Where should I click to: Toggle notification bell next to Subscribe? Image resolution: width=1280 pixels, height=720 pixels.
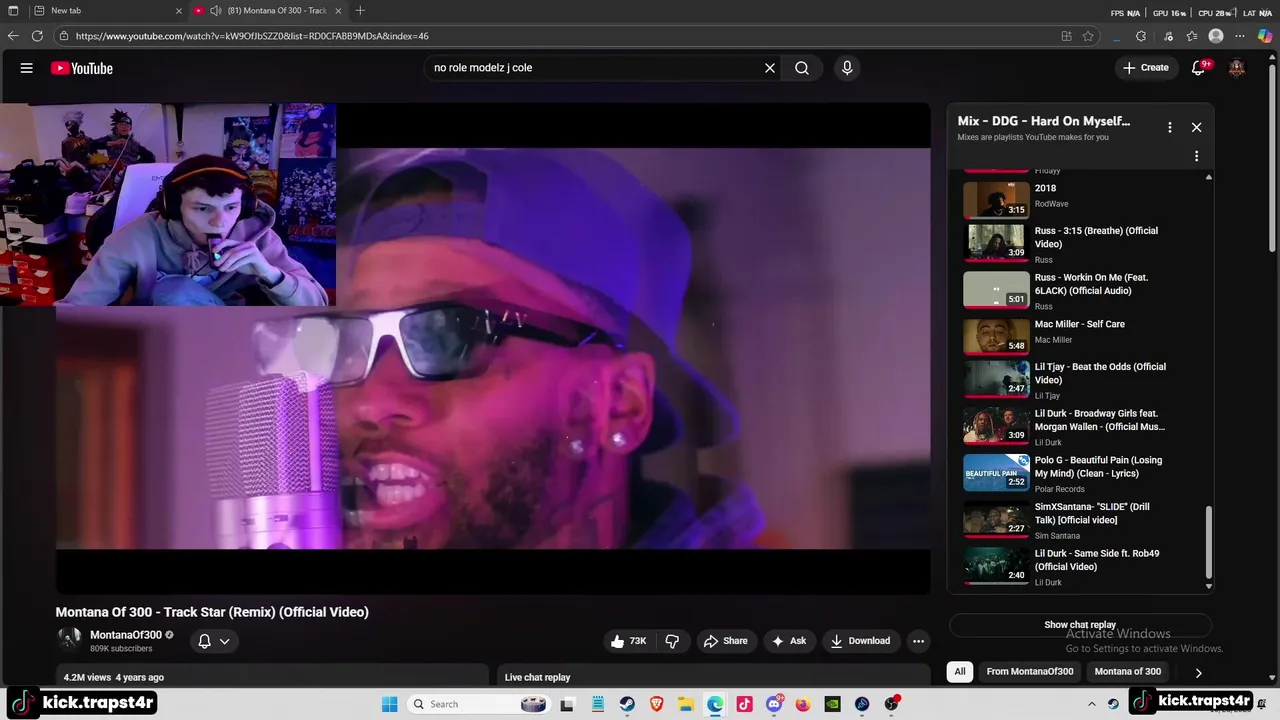[204, 641]
